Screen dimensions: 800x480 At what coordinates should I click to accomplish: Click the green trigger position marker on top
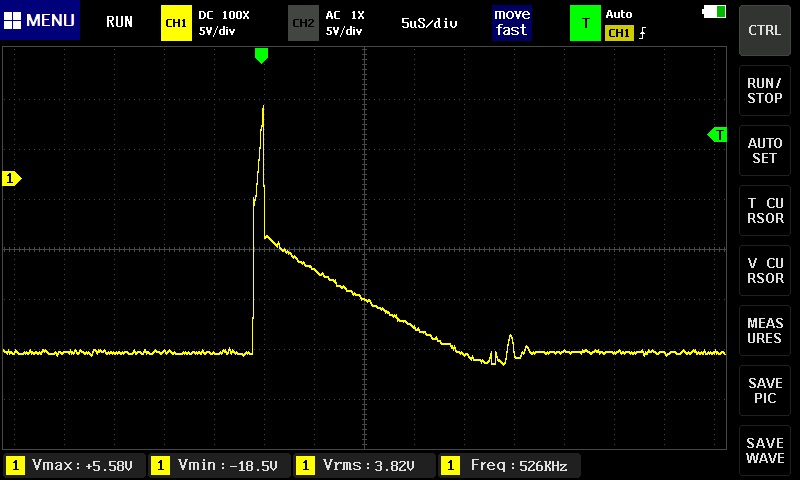261,56
